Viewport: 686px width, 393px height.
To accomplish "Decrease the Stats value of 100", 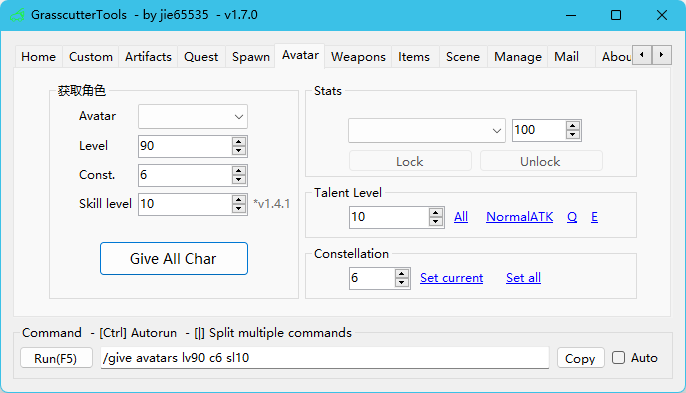I will point(572,134).
